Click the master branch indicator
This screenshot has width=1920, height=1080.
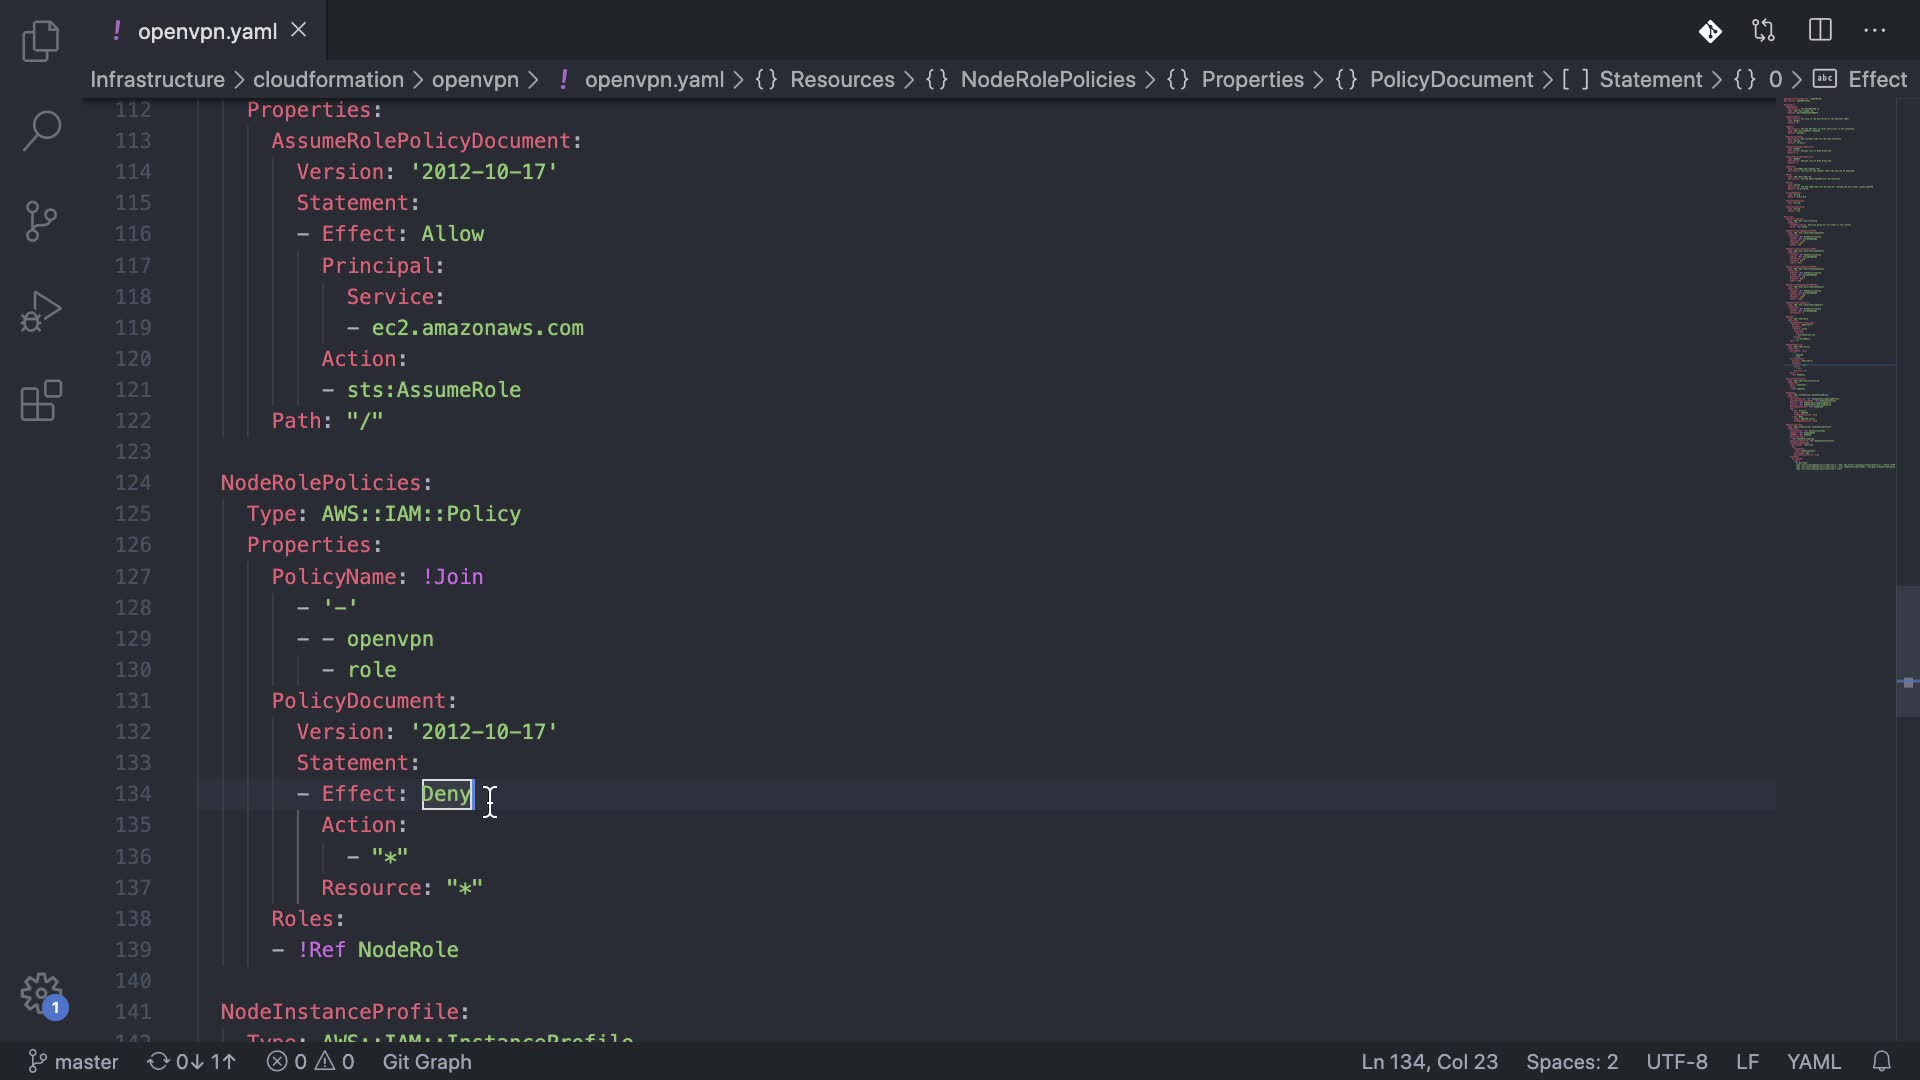tap(74, 1062)
